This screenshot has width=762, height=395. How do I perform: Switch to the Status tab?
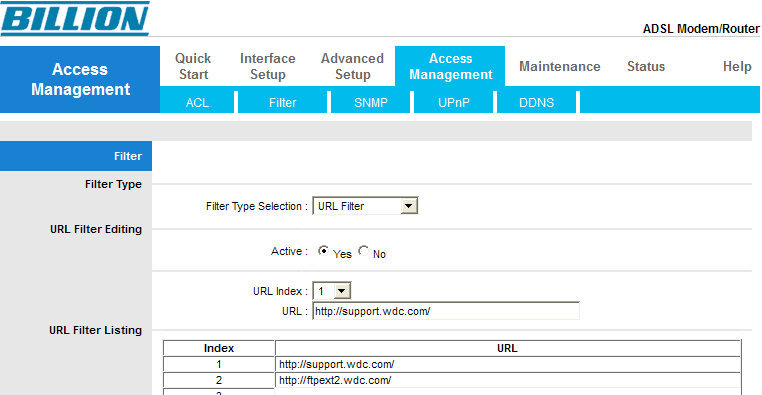pos(646,66)
